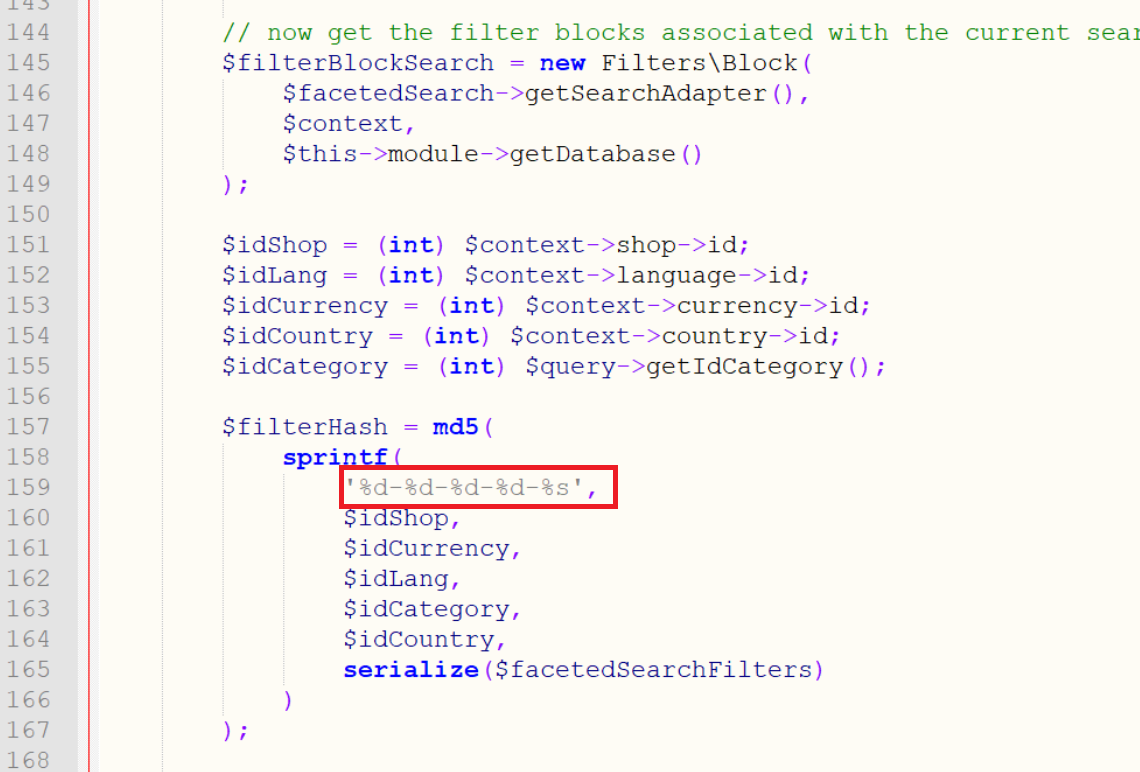Click the 'new' keyword on line 145

click(562, 63)
